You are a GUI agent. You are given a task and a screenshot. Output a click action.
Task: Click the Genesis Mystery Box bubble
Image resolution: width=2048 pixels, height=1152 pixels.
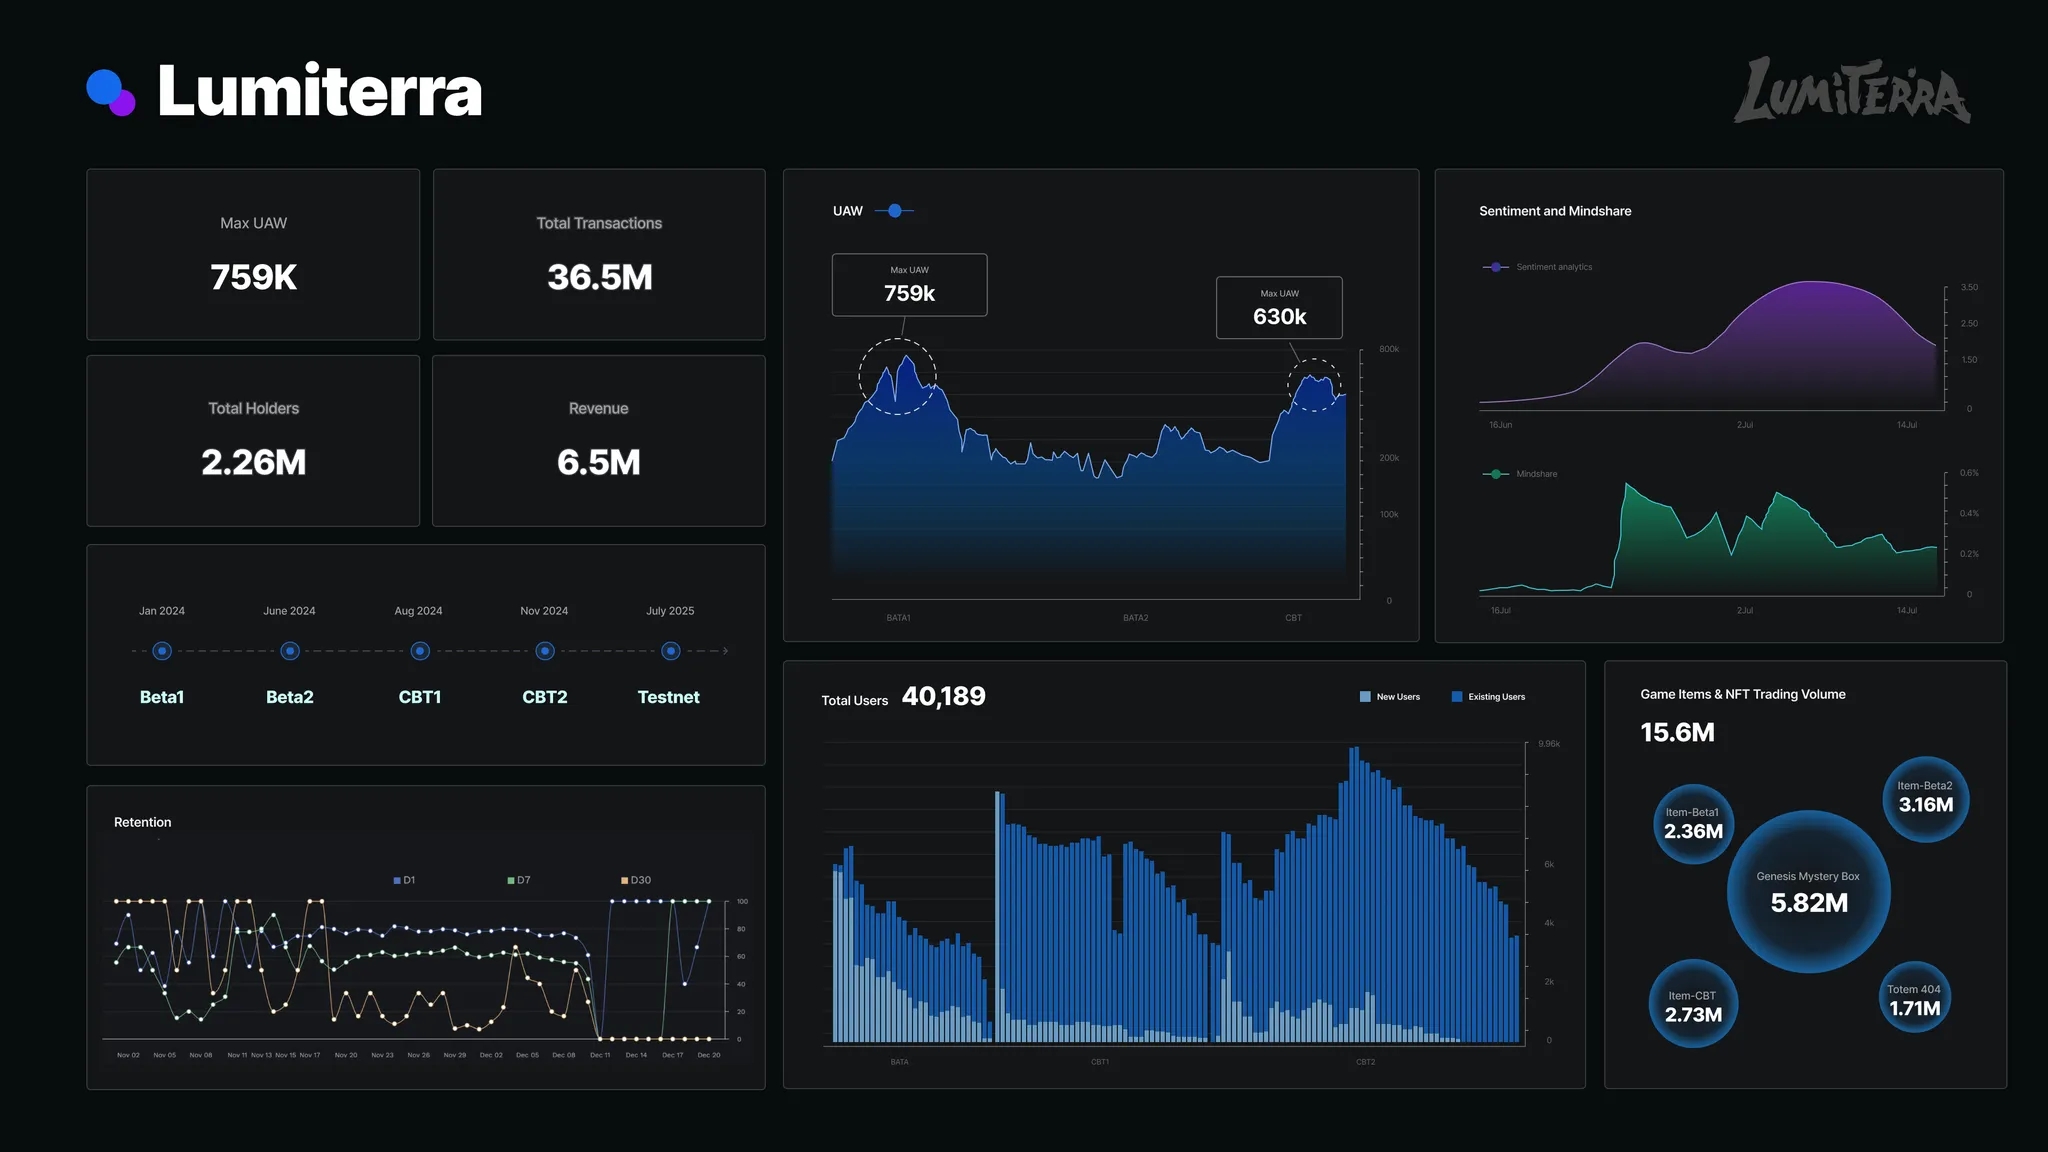[1808, 891]
